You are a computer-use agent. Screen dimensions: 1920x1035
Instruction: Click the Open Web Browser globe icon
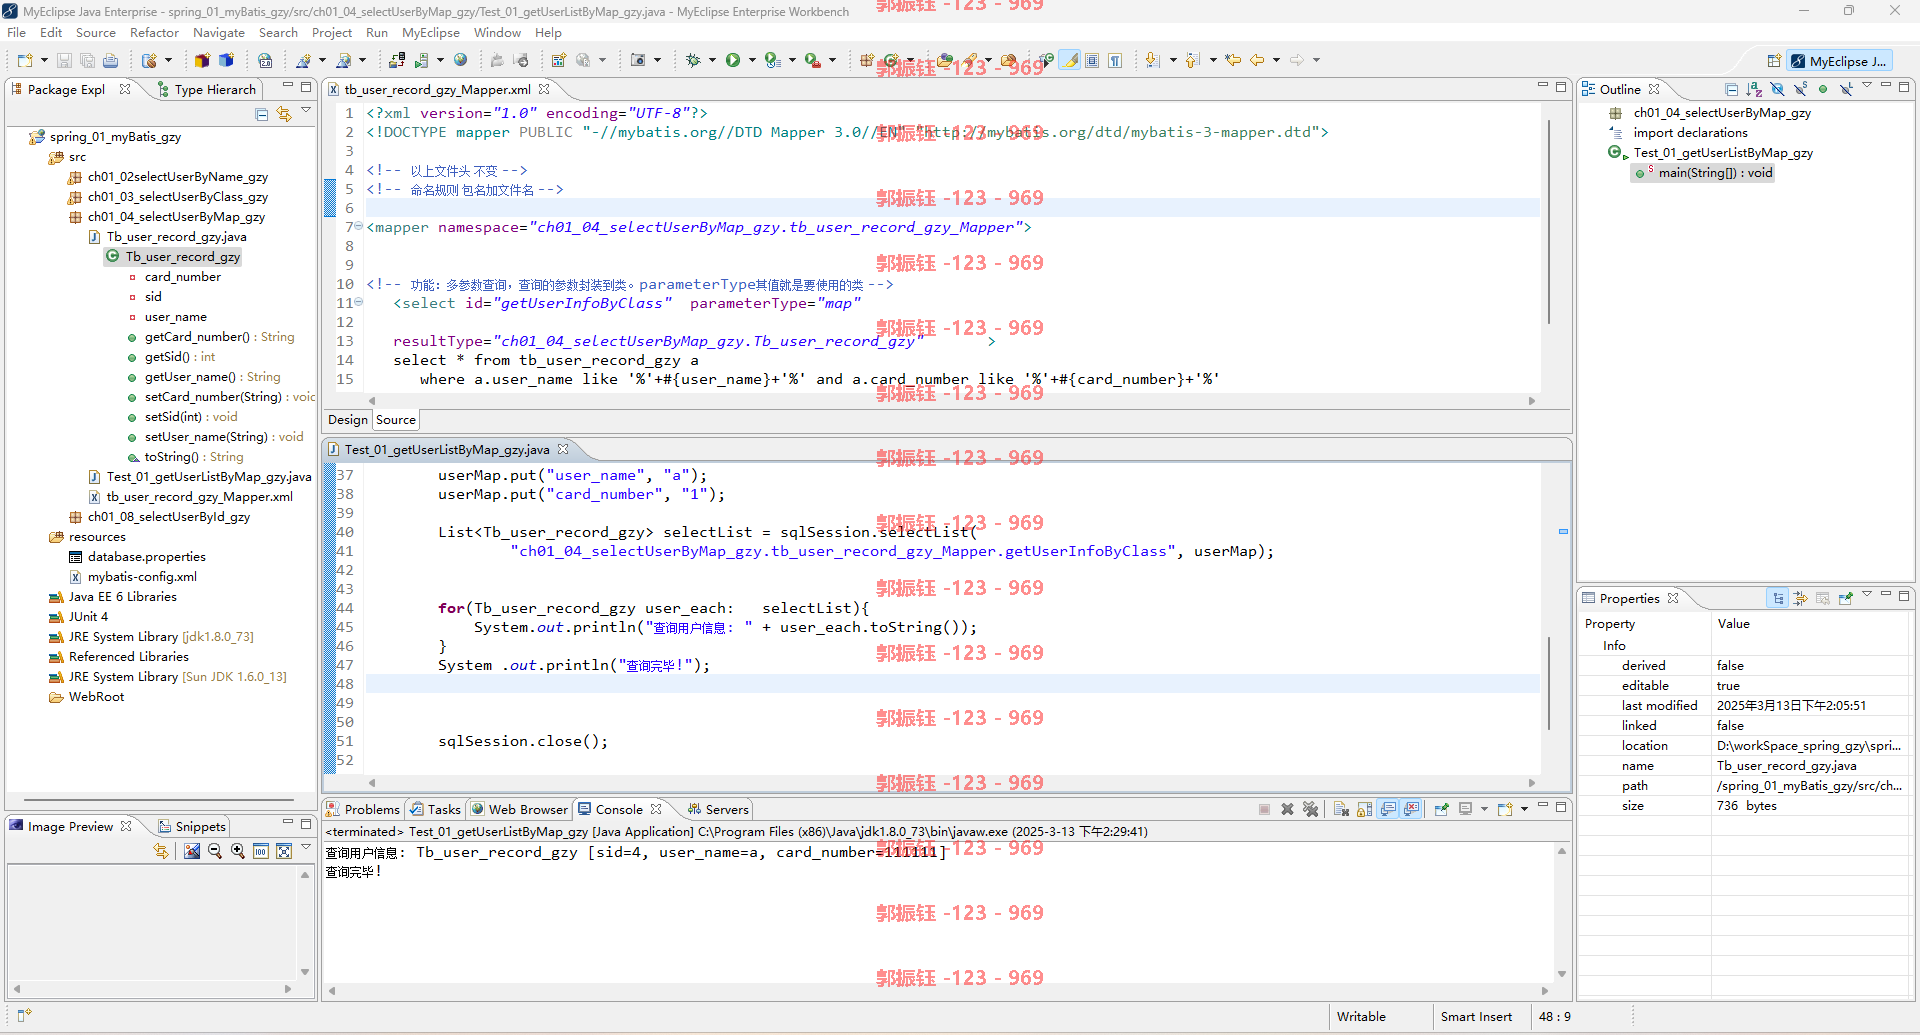tap(460, 60)
